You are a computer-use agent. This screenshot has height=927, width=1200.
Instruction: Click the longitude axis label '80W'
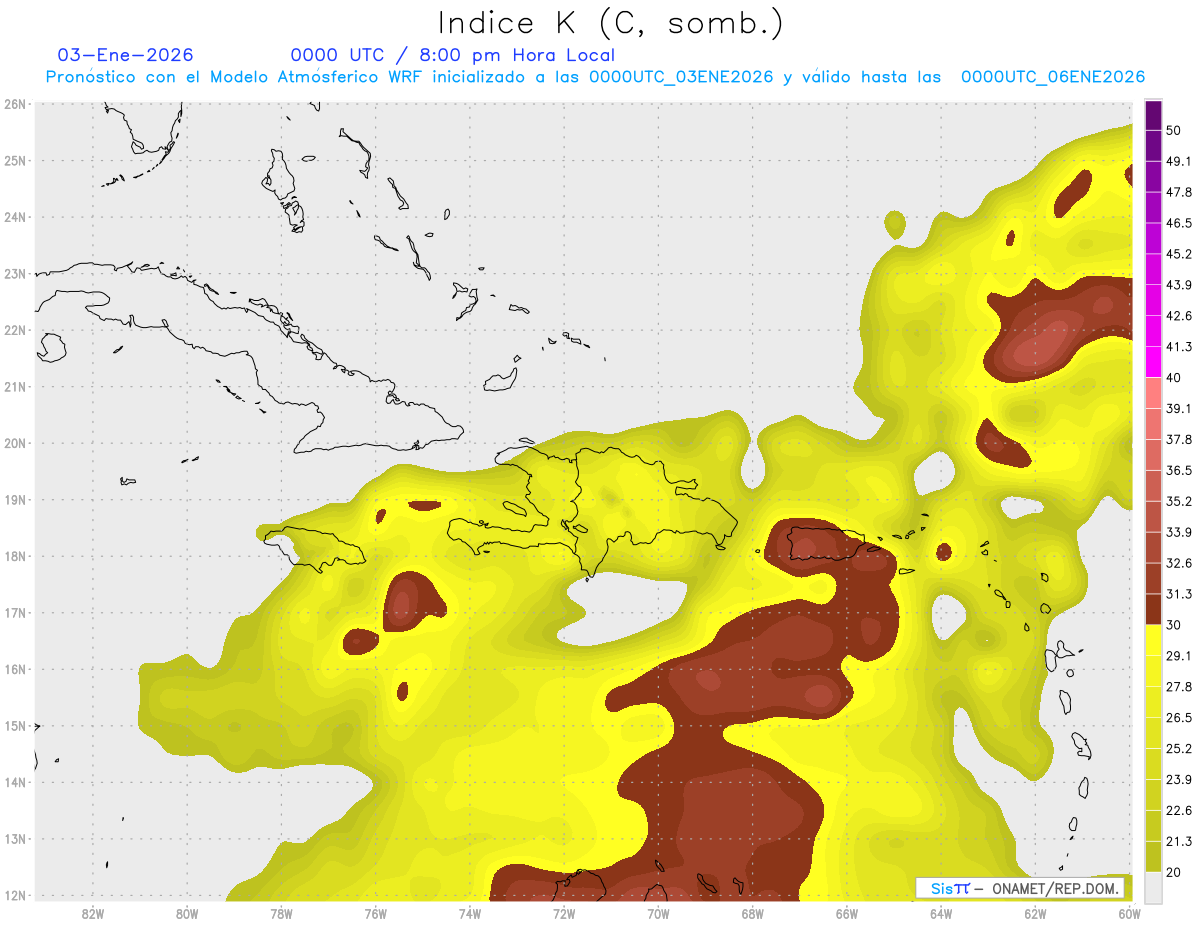point(187,913)
